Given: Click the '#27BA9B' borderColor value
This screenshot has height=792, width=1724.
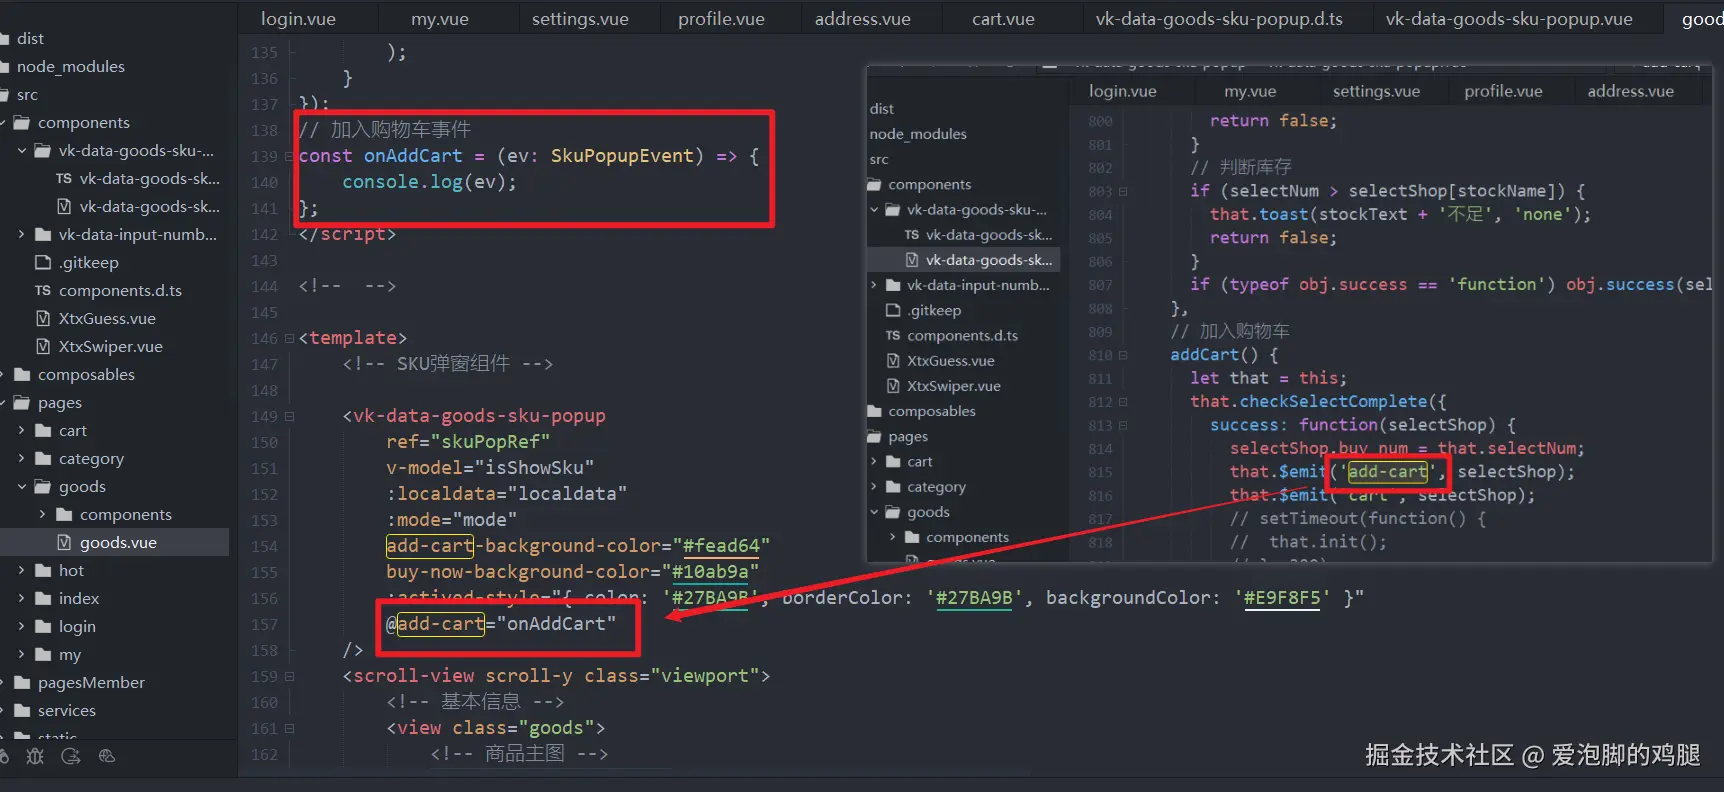Looking at the screenshot, I should [974, 598].
